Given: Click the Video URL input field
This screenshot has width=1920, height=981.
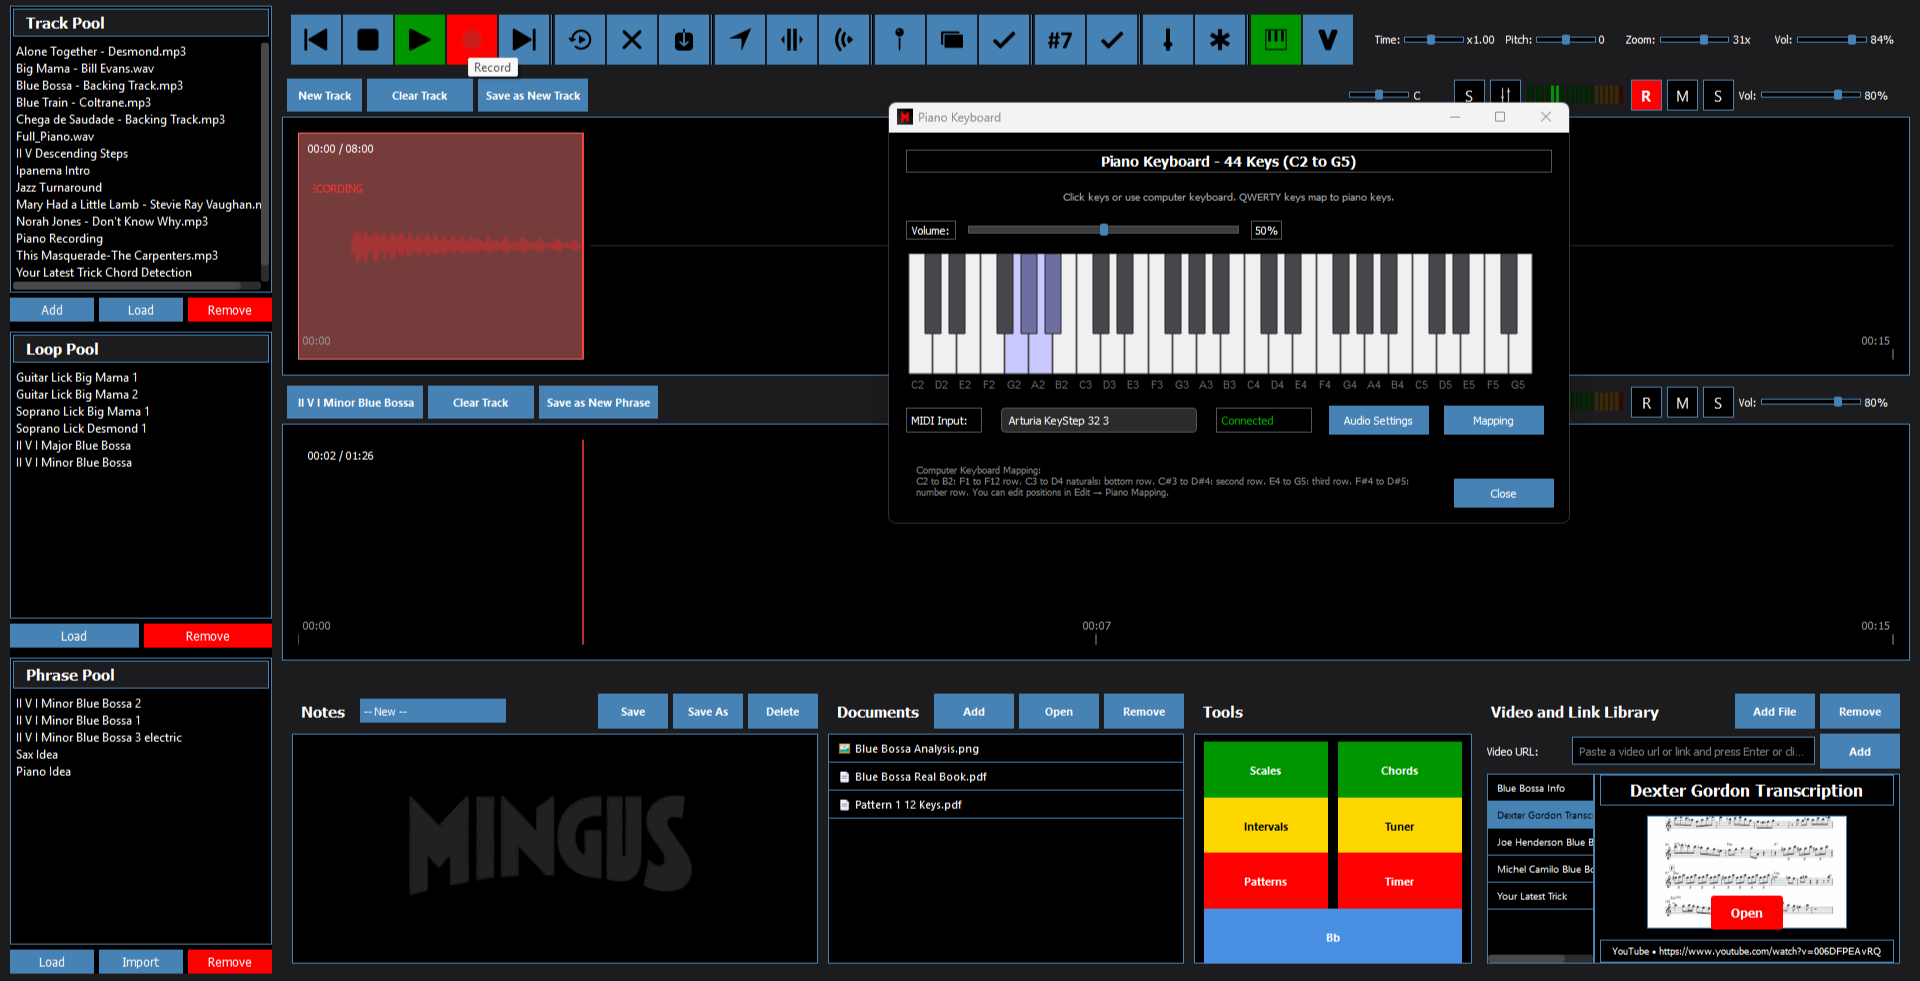Looking at the screenshot, I should tap(1691, 752).
